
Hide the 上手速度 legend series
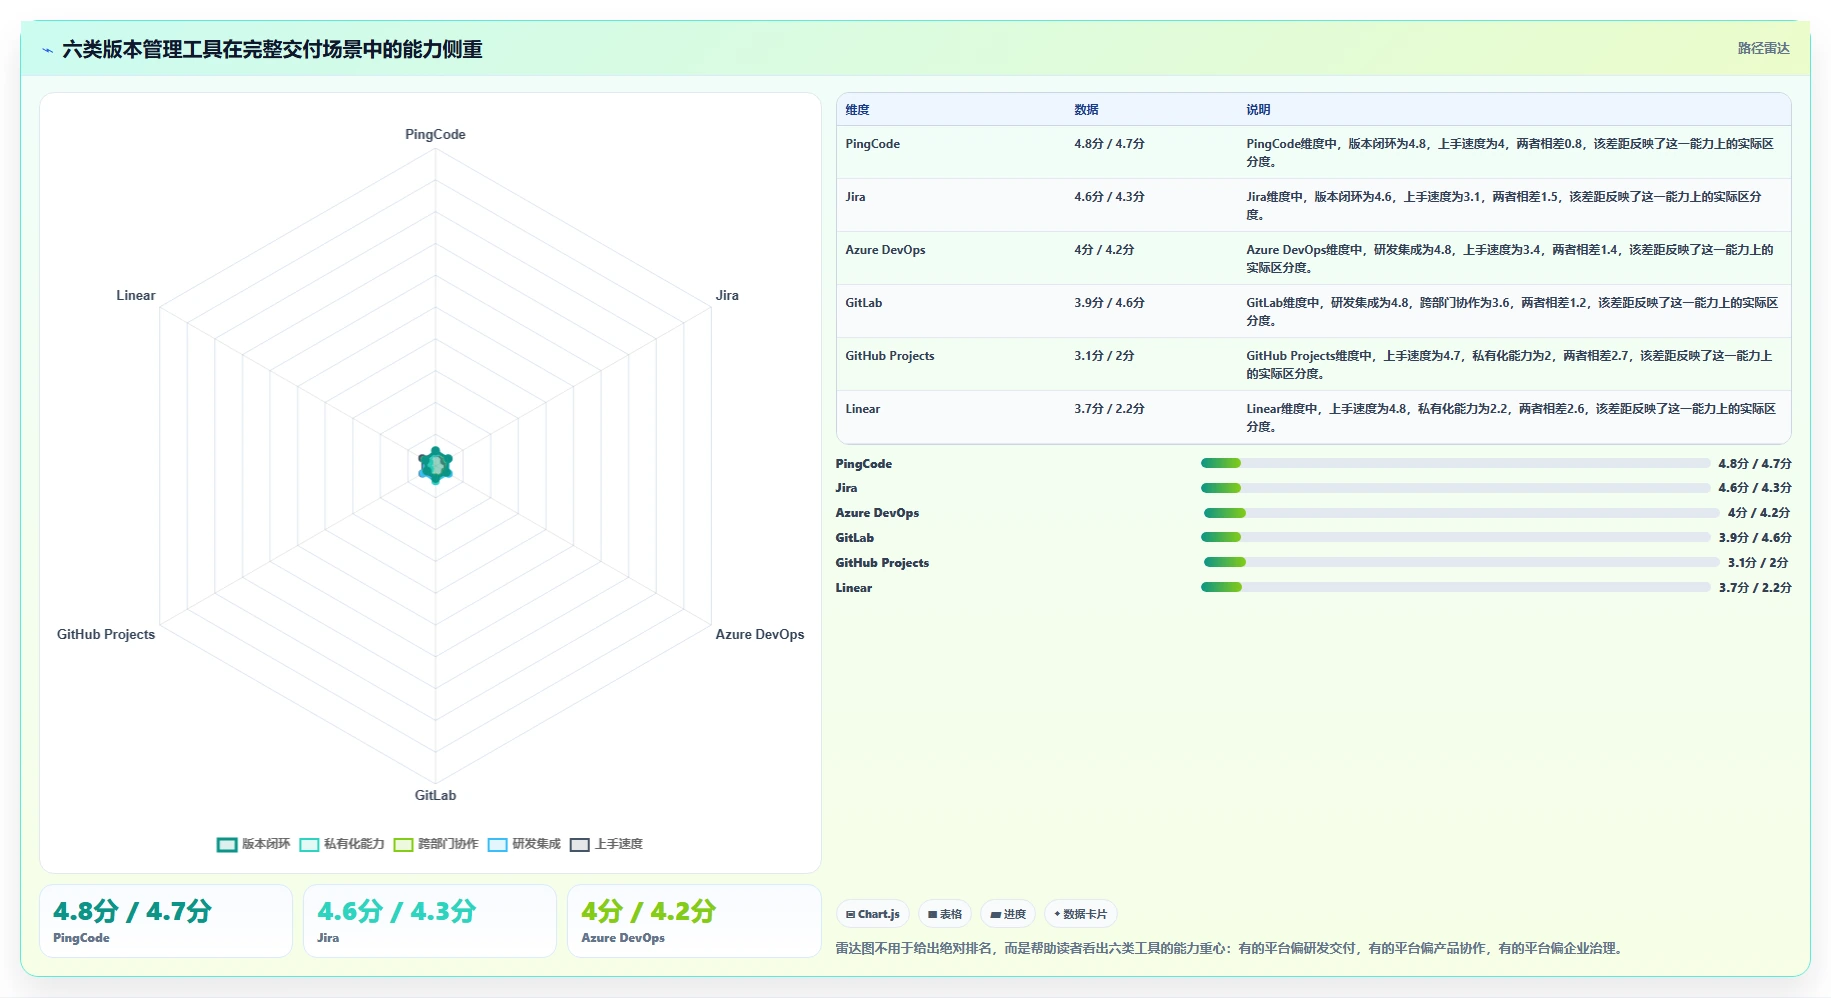coord(606,844)
